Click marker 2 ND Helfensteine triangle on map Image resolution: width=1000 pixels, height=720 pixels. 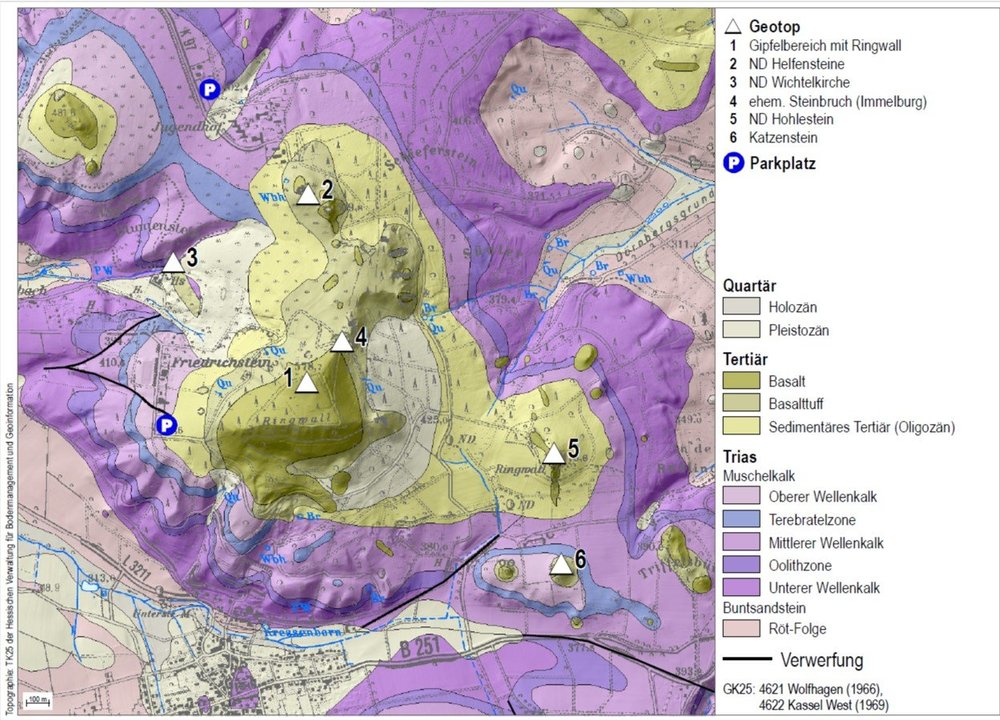[308, 197]
